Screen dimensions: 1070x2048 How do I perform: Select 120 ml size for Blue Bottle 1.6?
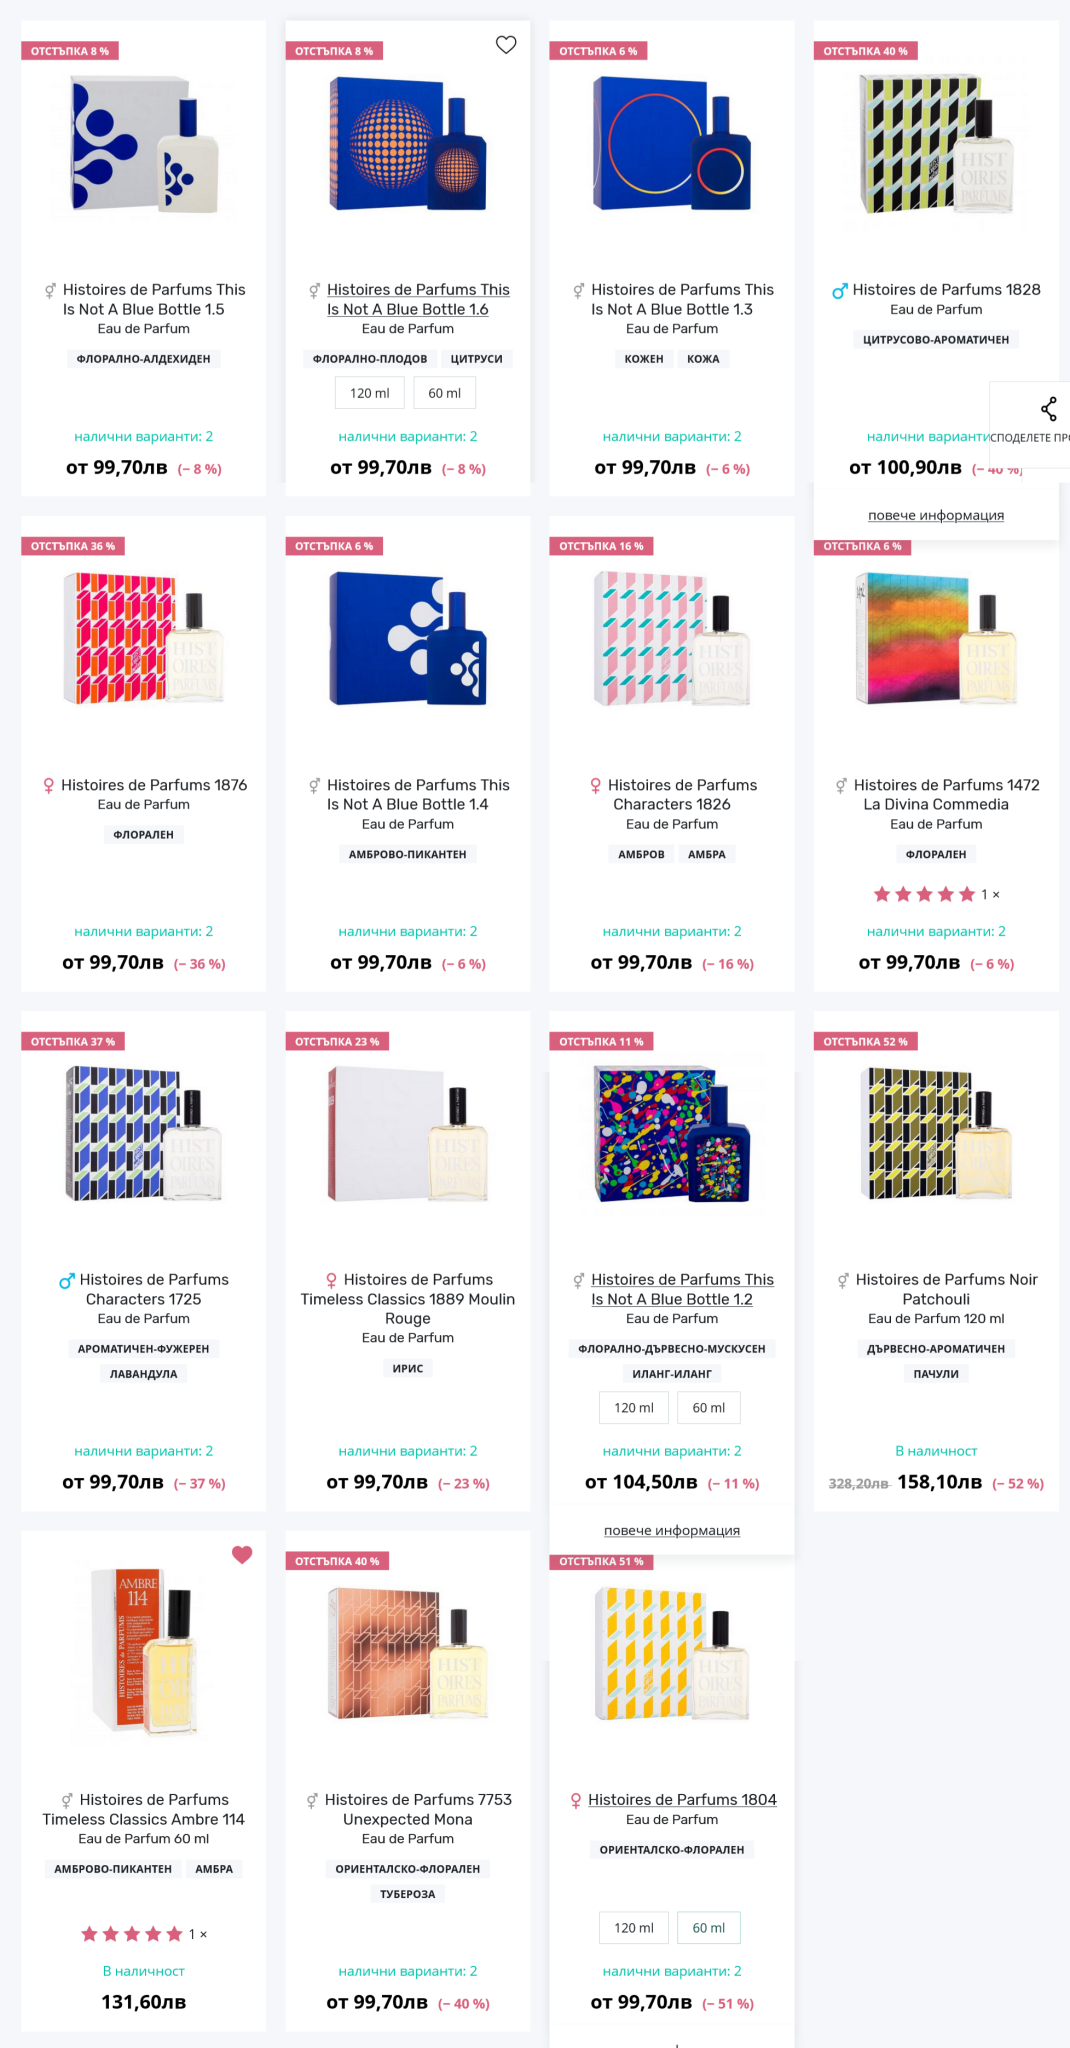[x=369, y=393]
